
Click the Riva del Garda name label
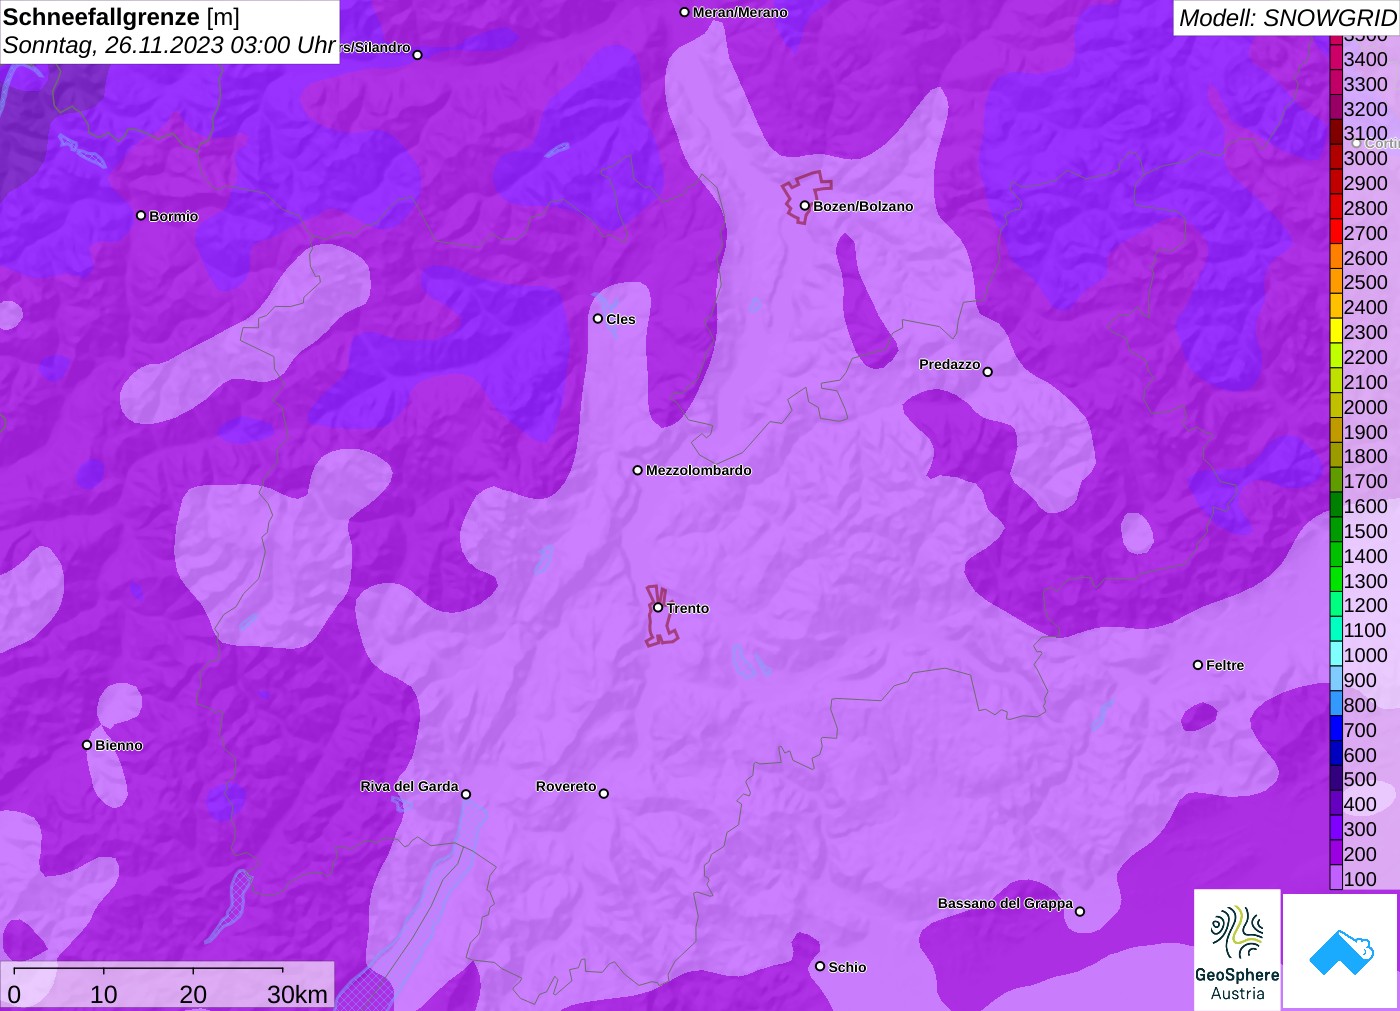pos(409,786)
